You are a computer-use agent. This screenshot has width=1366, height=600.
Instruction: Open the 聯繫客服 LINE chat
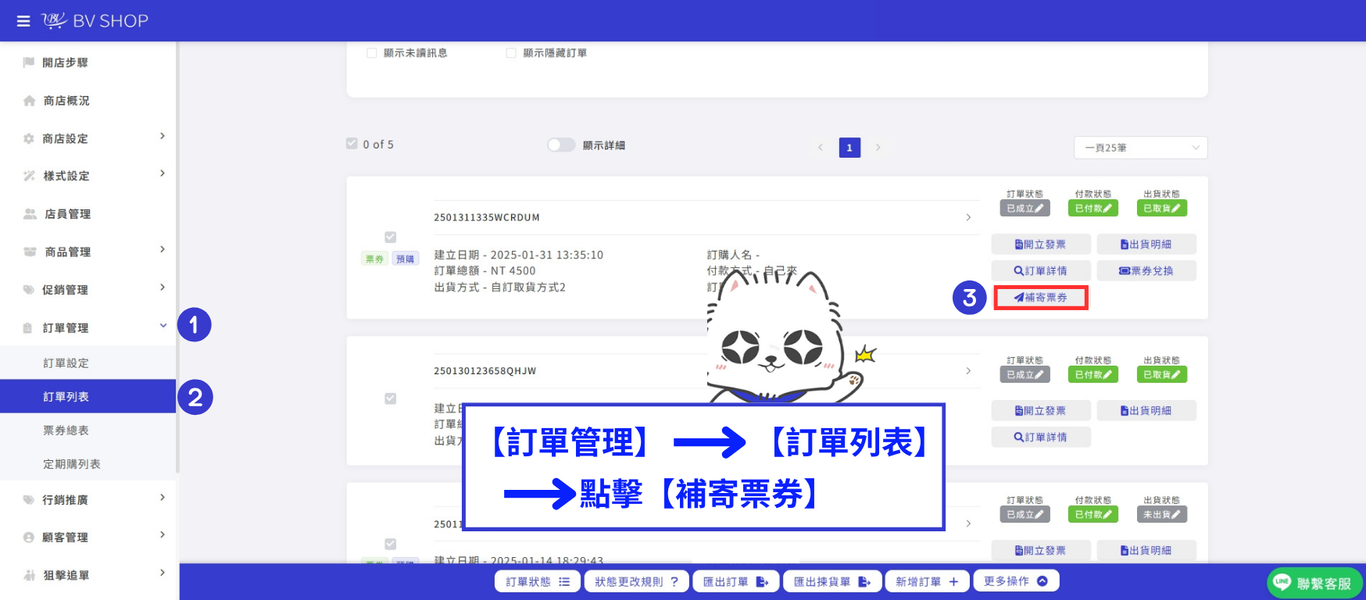click(1314, 583)
